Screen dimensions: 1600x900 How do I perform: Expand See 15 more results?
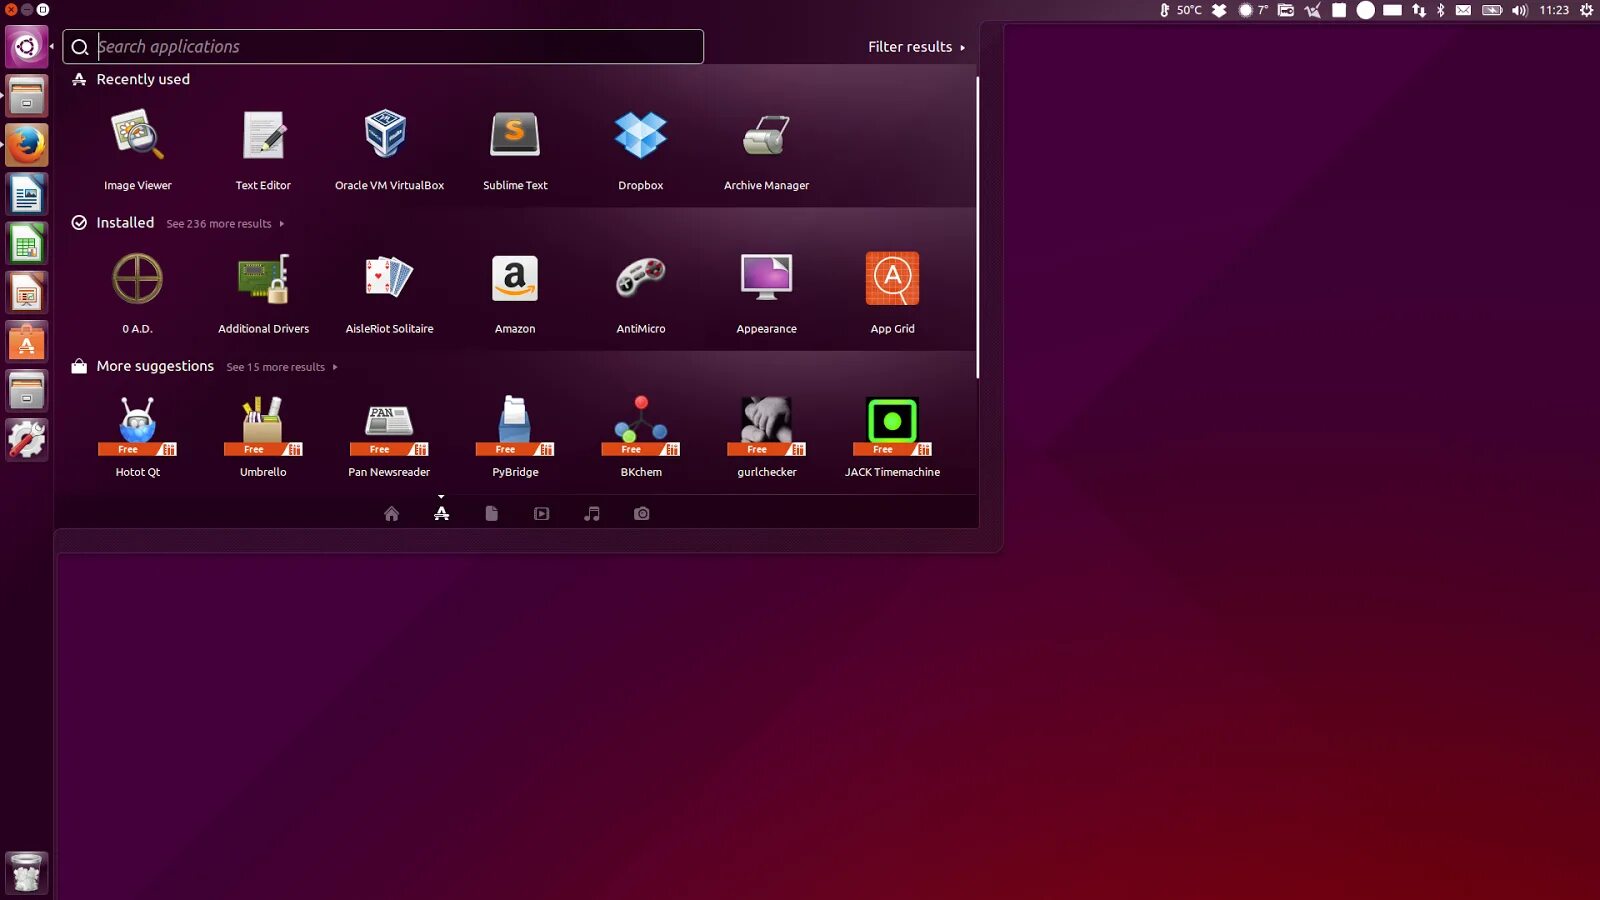[282, 367]
